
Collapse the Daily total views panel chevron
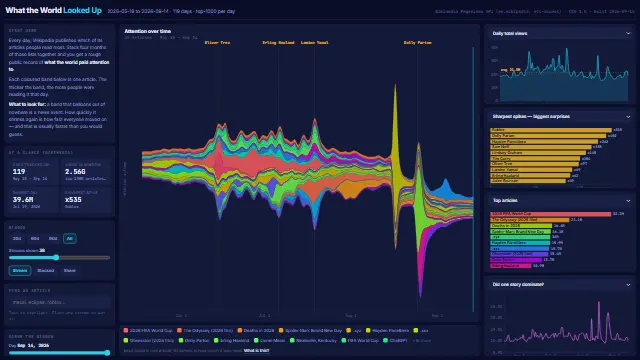(x=628, y=33)
